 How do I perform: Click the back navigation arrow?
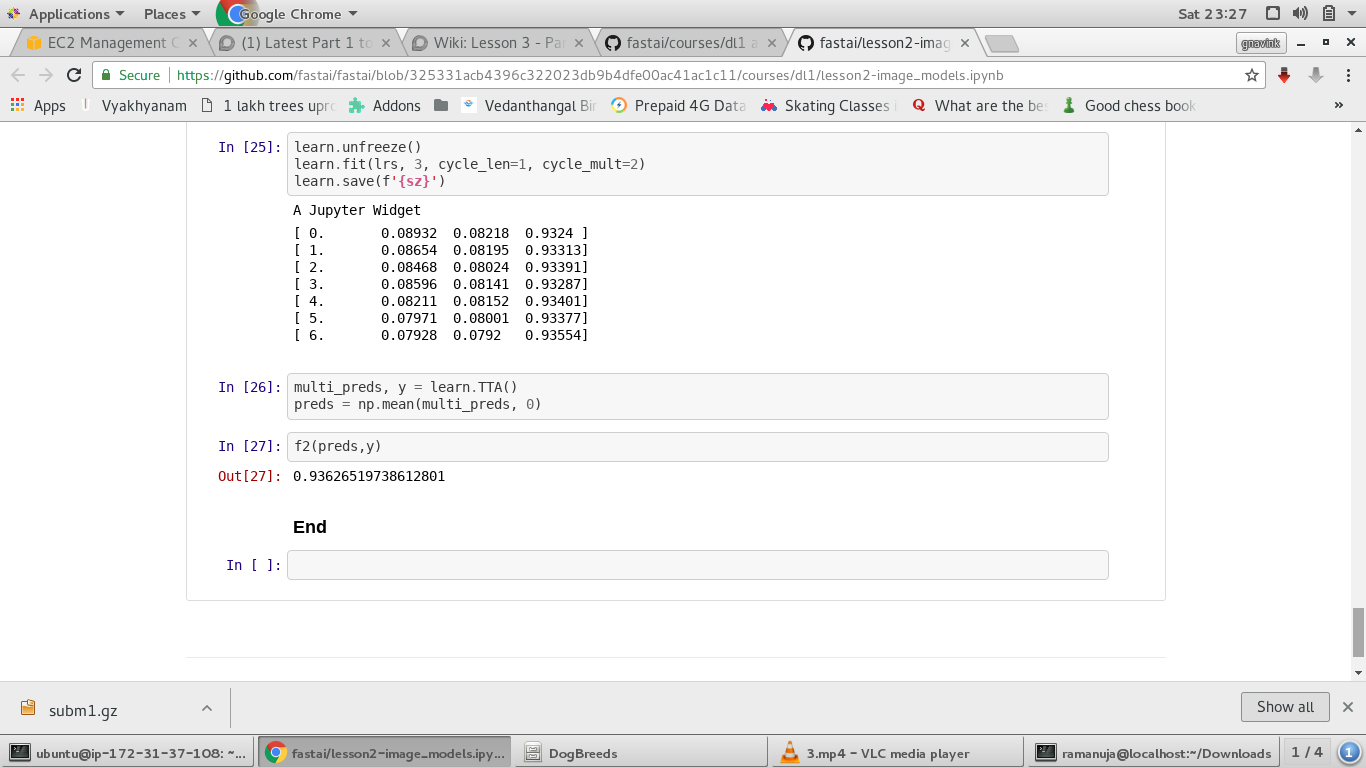click(x=18, y=75)
